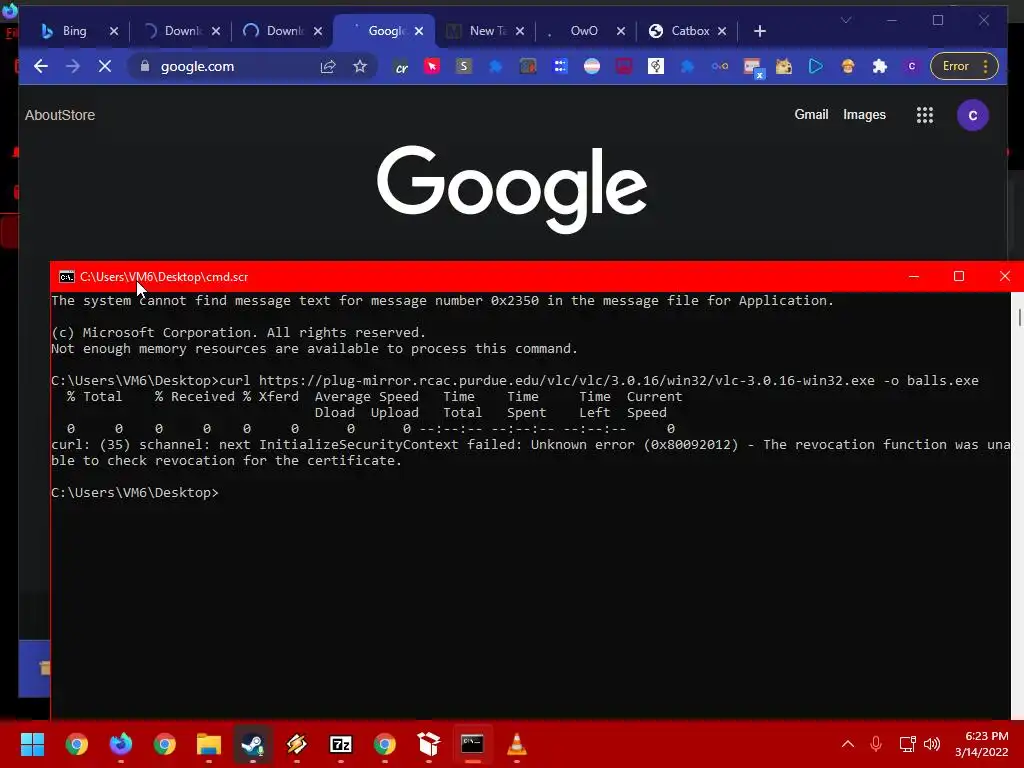Open the blue play-triangle extension
Image resolution: width=1024 pixels, height=768 pixels.
(x=816, y=66)
